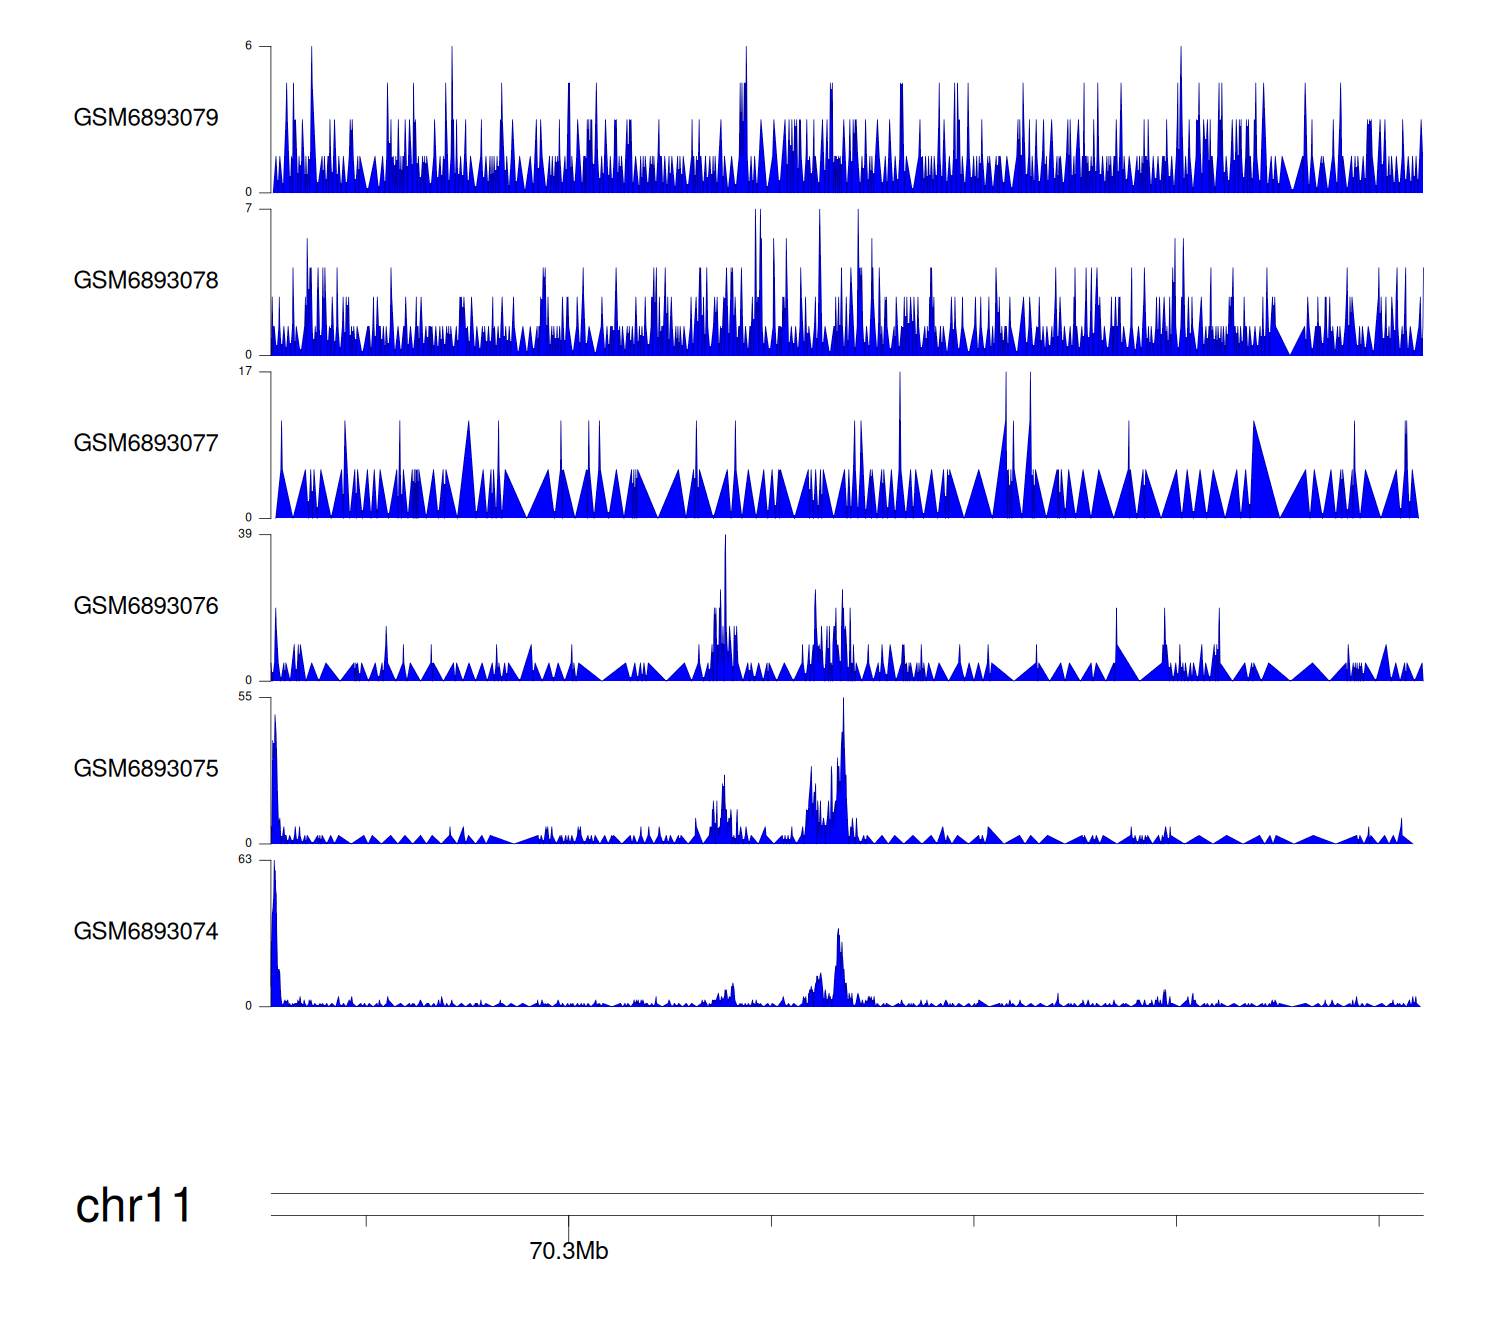Click the y-axis maximum value 7

248,208
